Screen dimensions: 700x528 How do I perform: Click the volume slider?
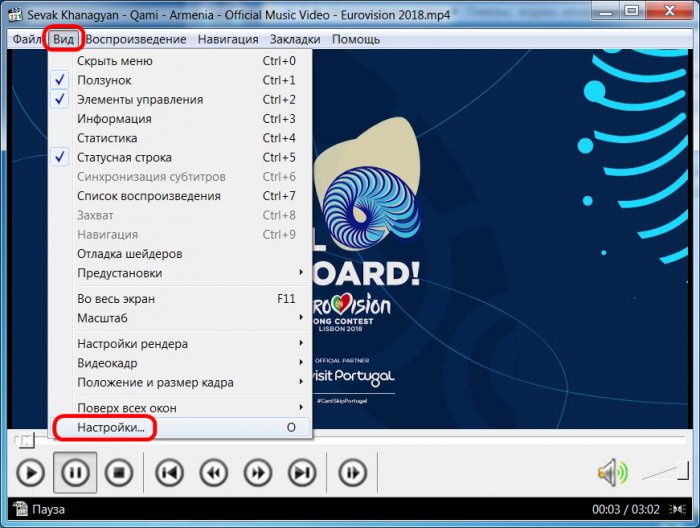[x=662, y=473]
